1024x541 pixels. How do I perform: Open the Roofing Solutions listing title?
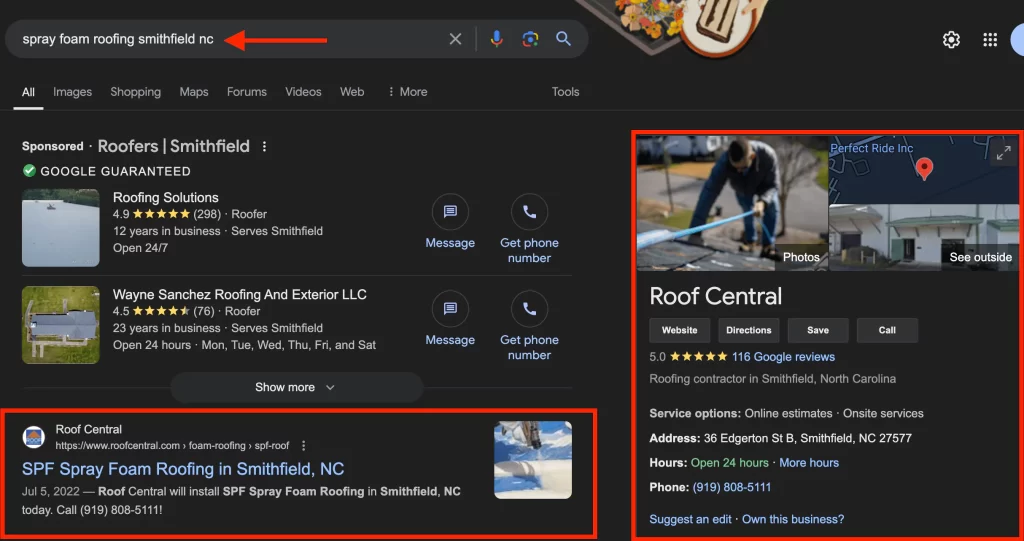click(166, 197)
